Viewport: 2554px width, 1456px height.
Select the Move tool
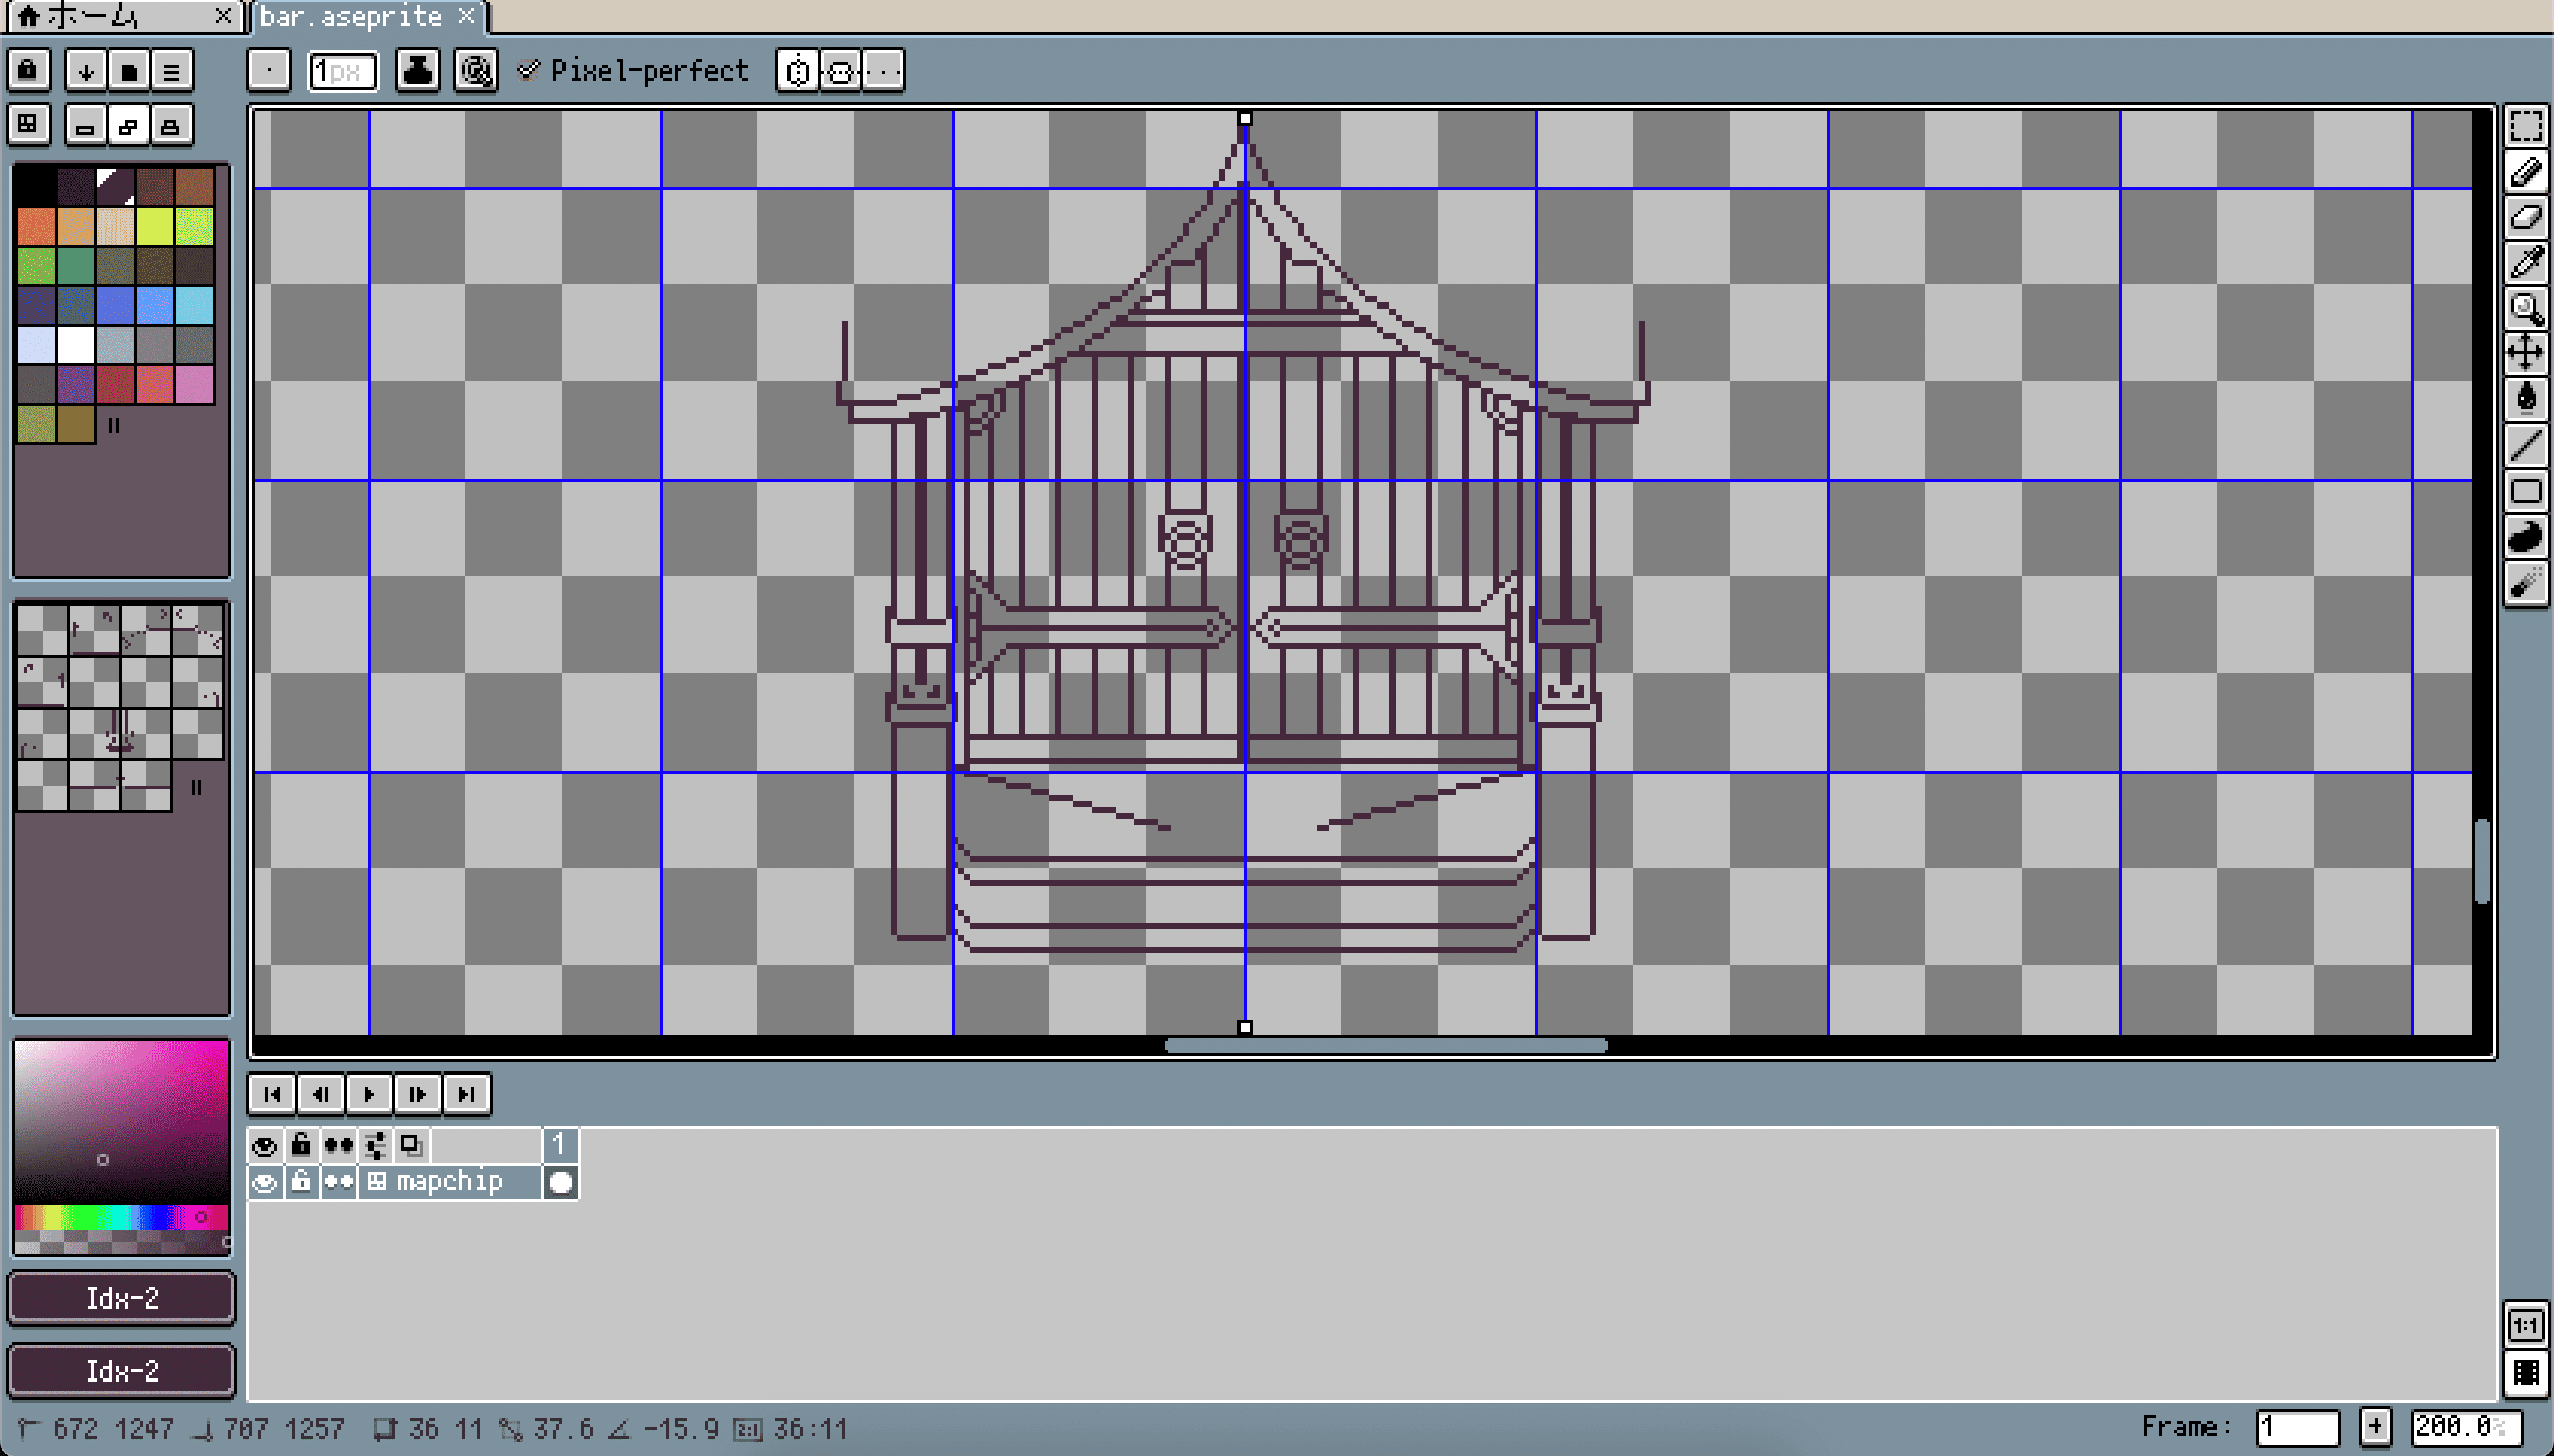coord(2525,353)
